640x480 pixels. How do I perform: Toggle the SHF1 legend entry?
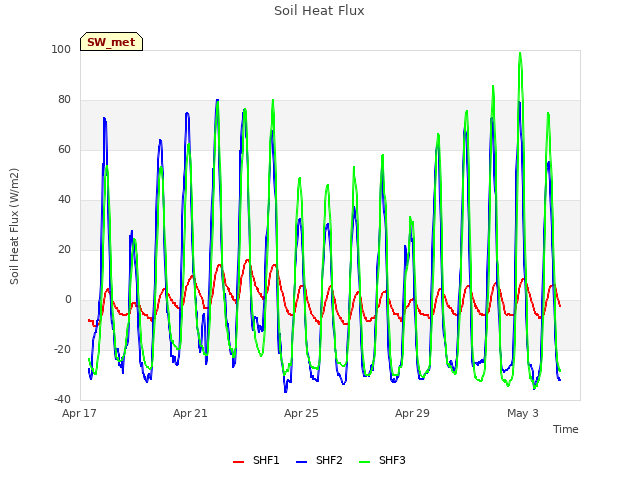click(x=256, y=460)
